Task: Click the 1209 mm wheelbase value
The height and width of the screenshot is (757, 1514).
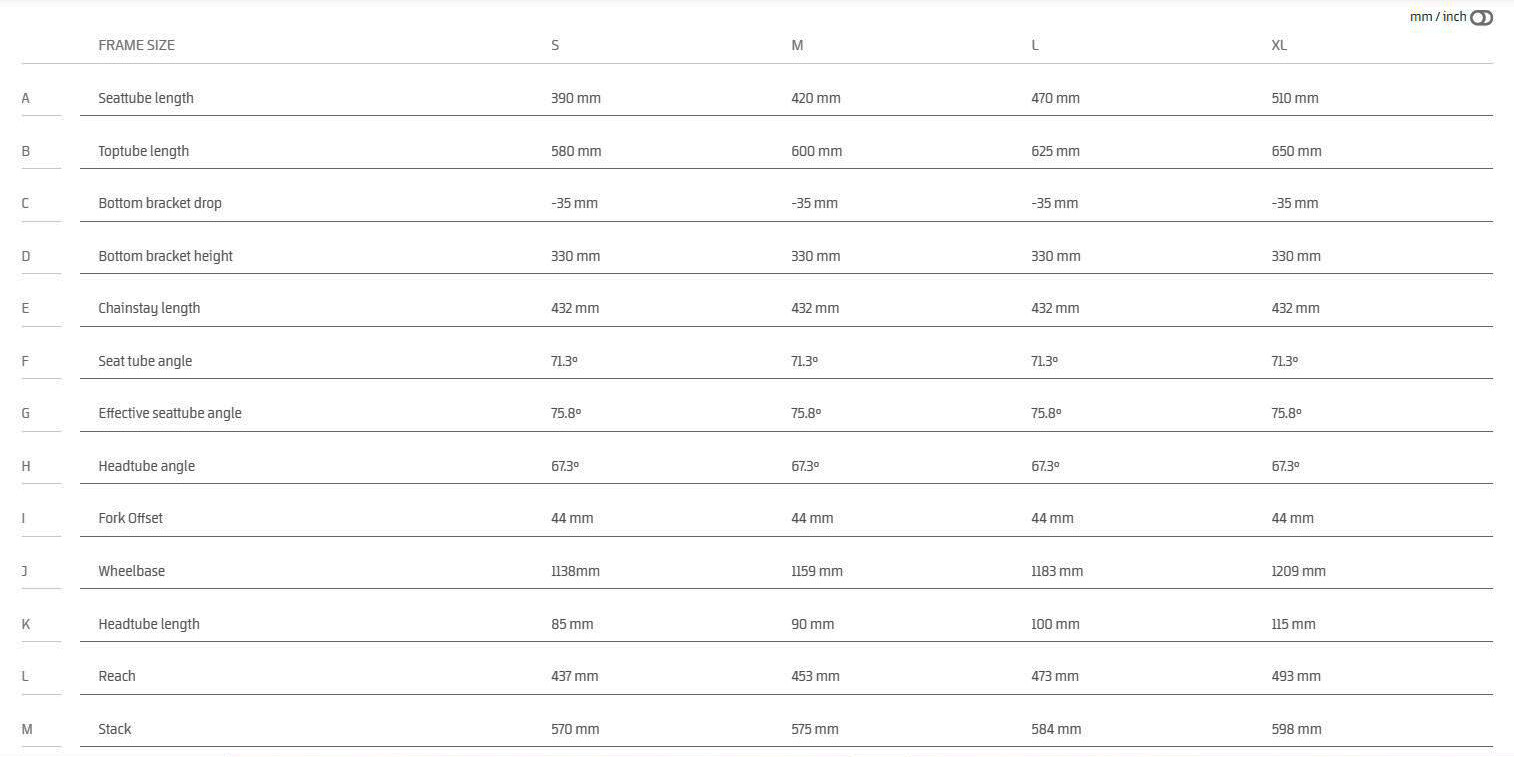Action: coord(1298,571)
